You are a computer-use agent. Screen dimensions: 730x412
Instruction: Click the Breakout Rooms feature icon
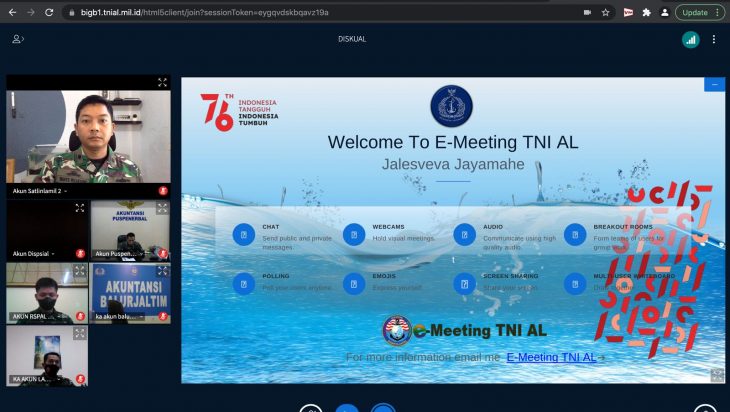pos(575,234)
